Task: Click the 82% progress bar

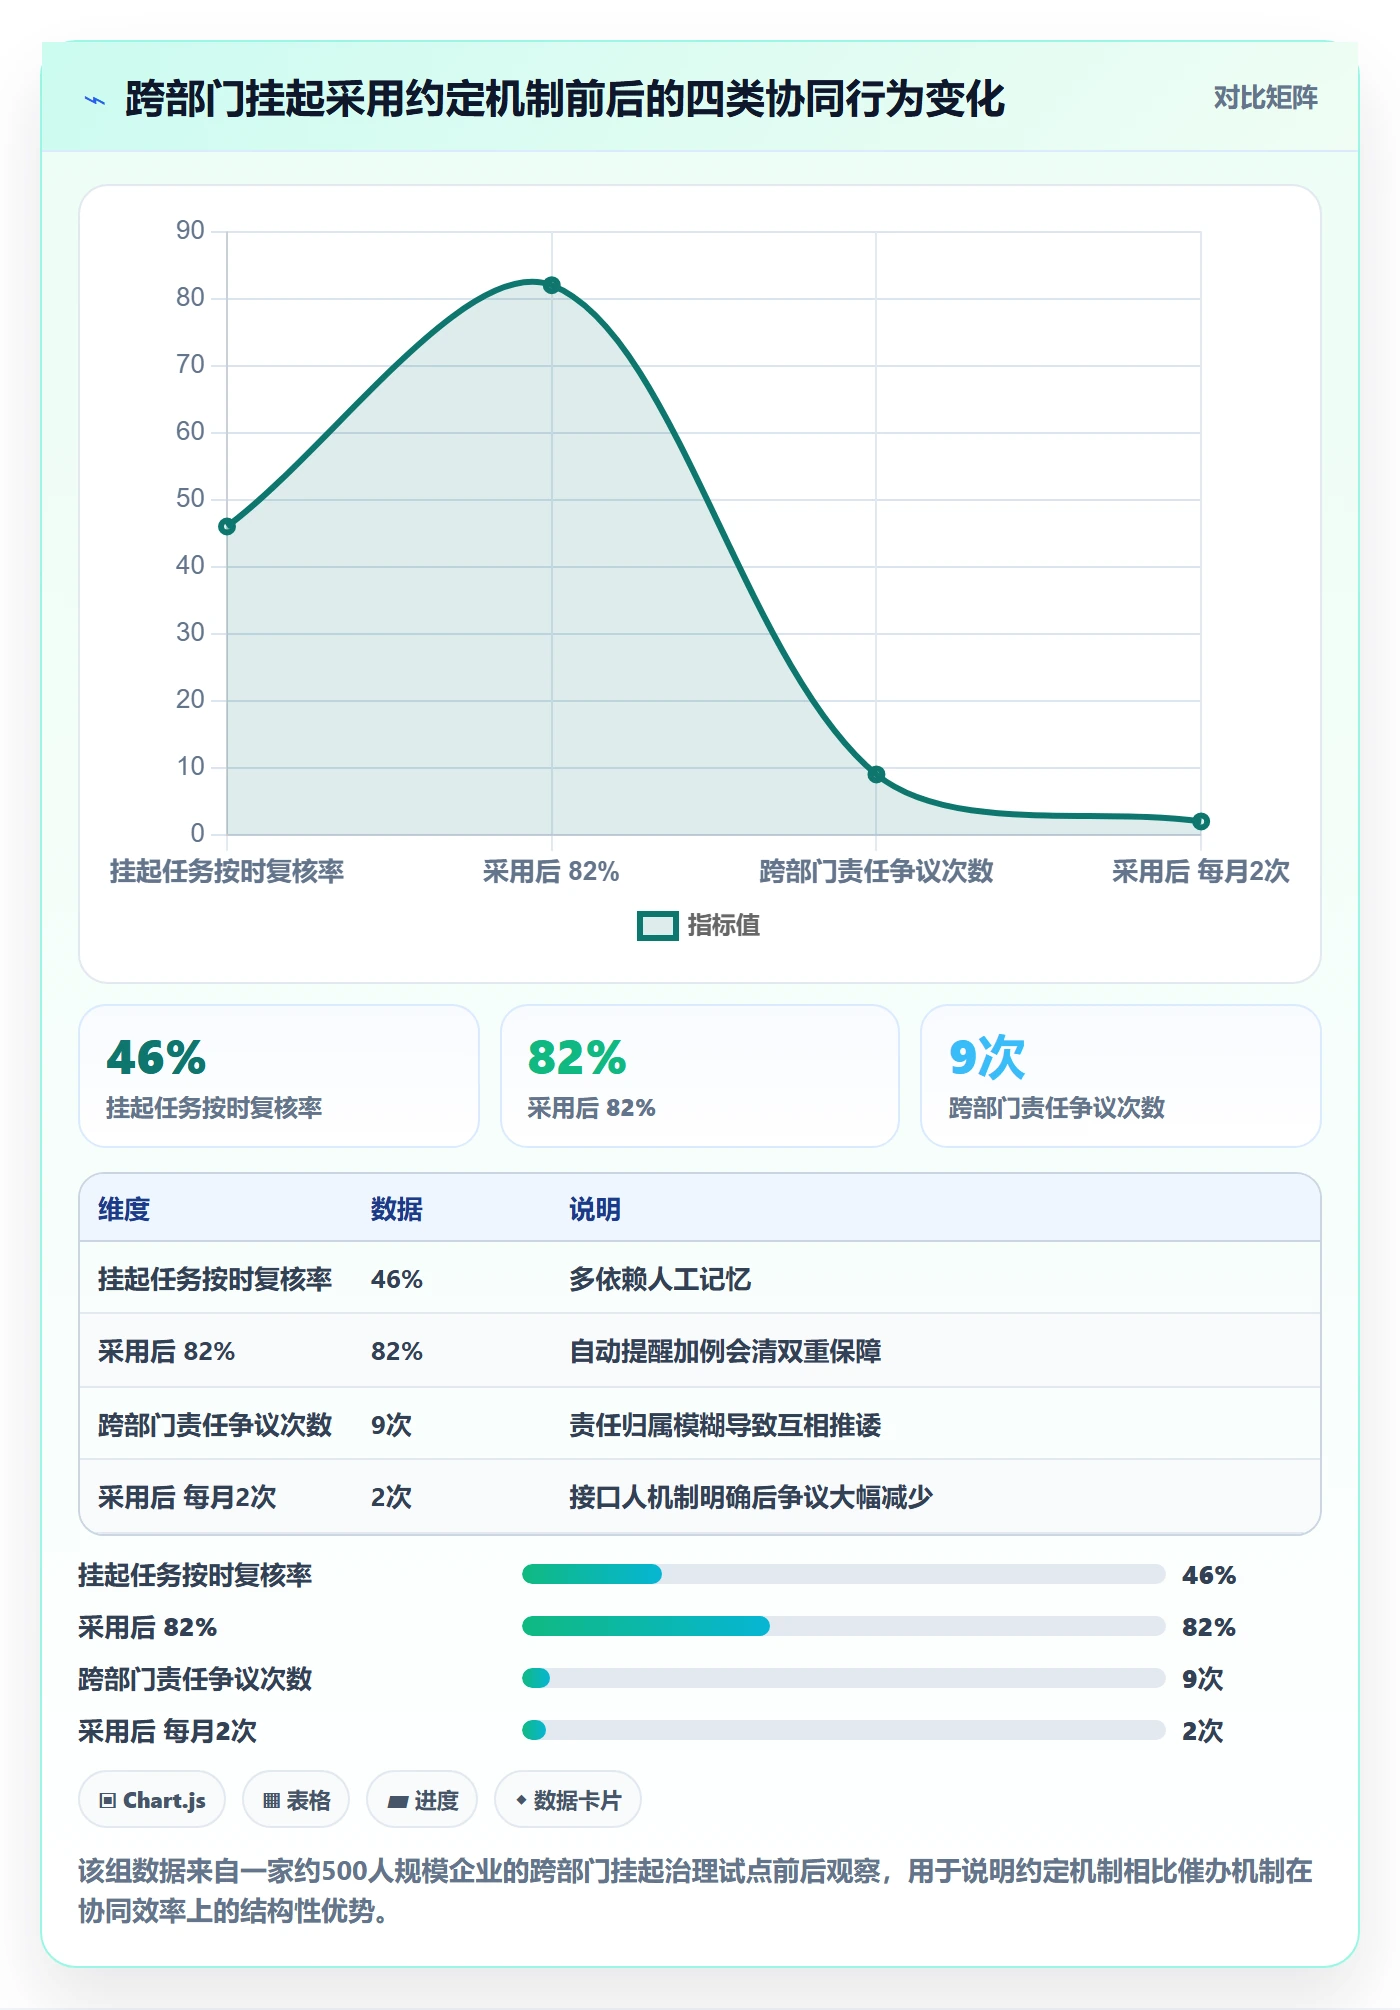Action: [844, 1626]
